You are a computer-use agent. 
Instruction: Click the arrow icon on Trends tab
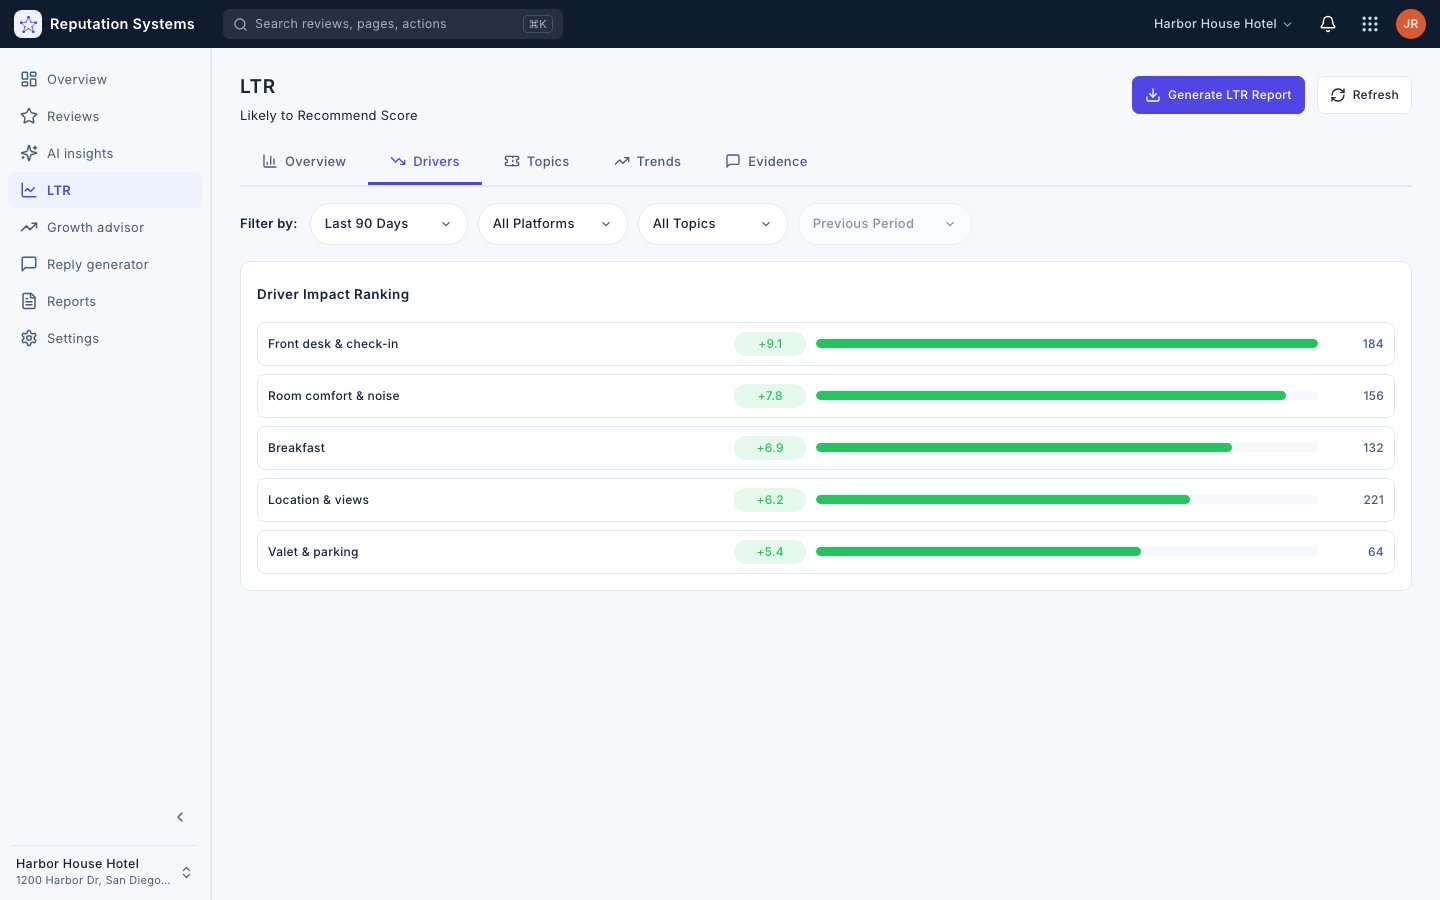coord(622,161)
